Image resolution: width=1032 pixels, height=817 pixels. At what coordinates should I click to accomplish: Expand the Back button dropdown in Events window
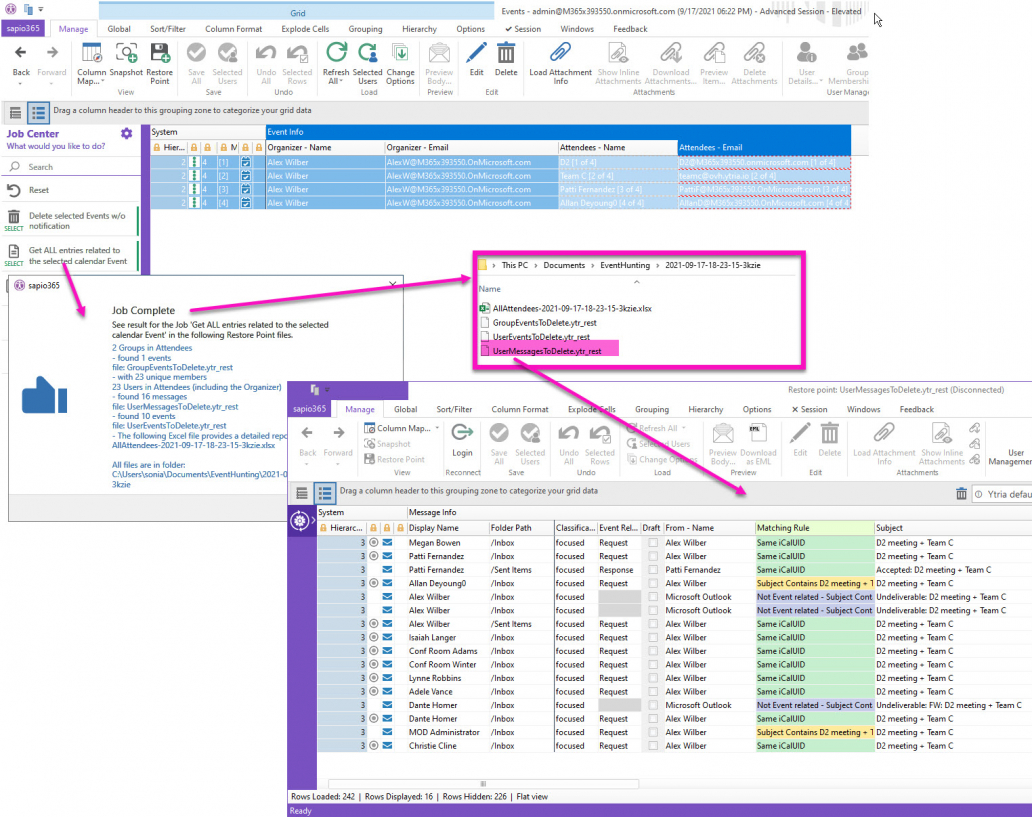[x=20, y=84]
